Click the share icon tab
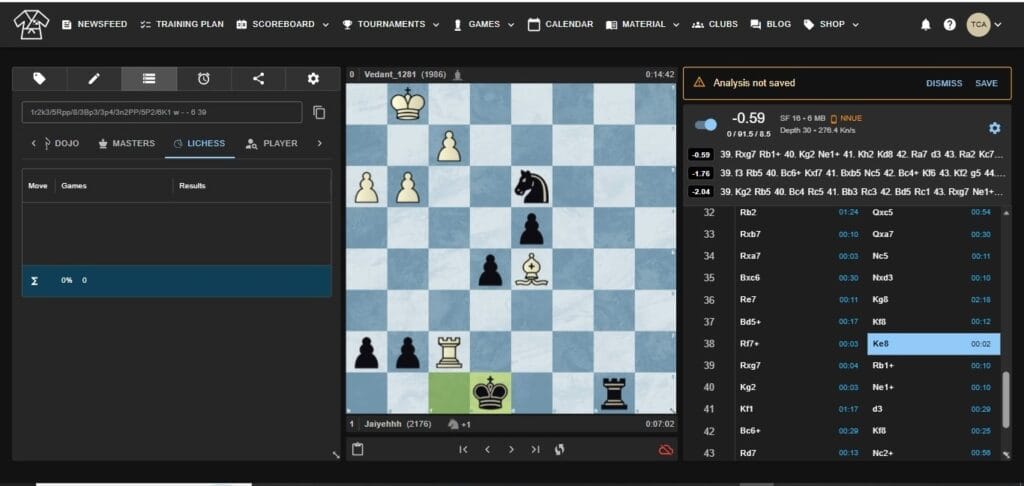This screenshot has width=1024, height=486. tap(258, 79)
